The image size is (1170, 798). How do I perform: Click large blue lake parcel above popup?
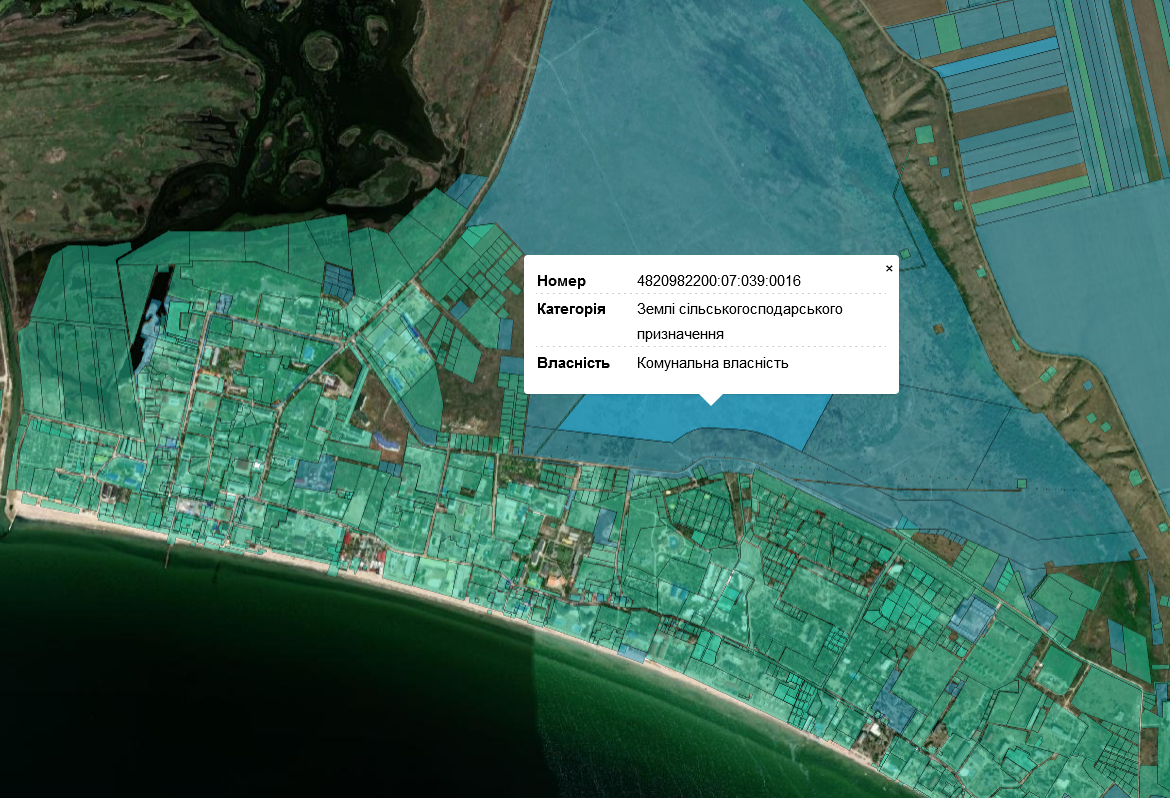pos(690,150)
